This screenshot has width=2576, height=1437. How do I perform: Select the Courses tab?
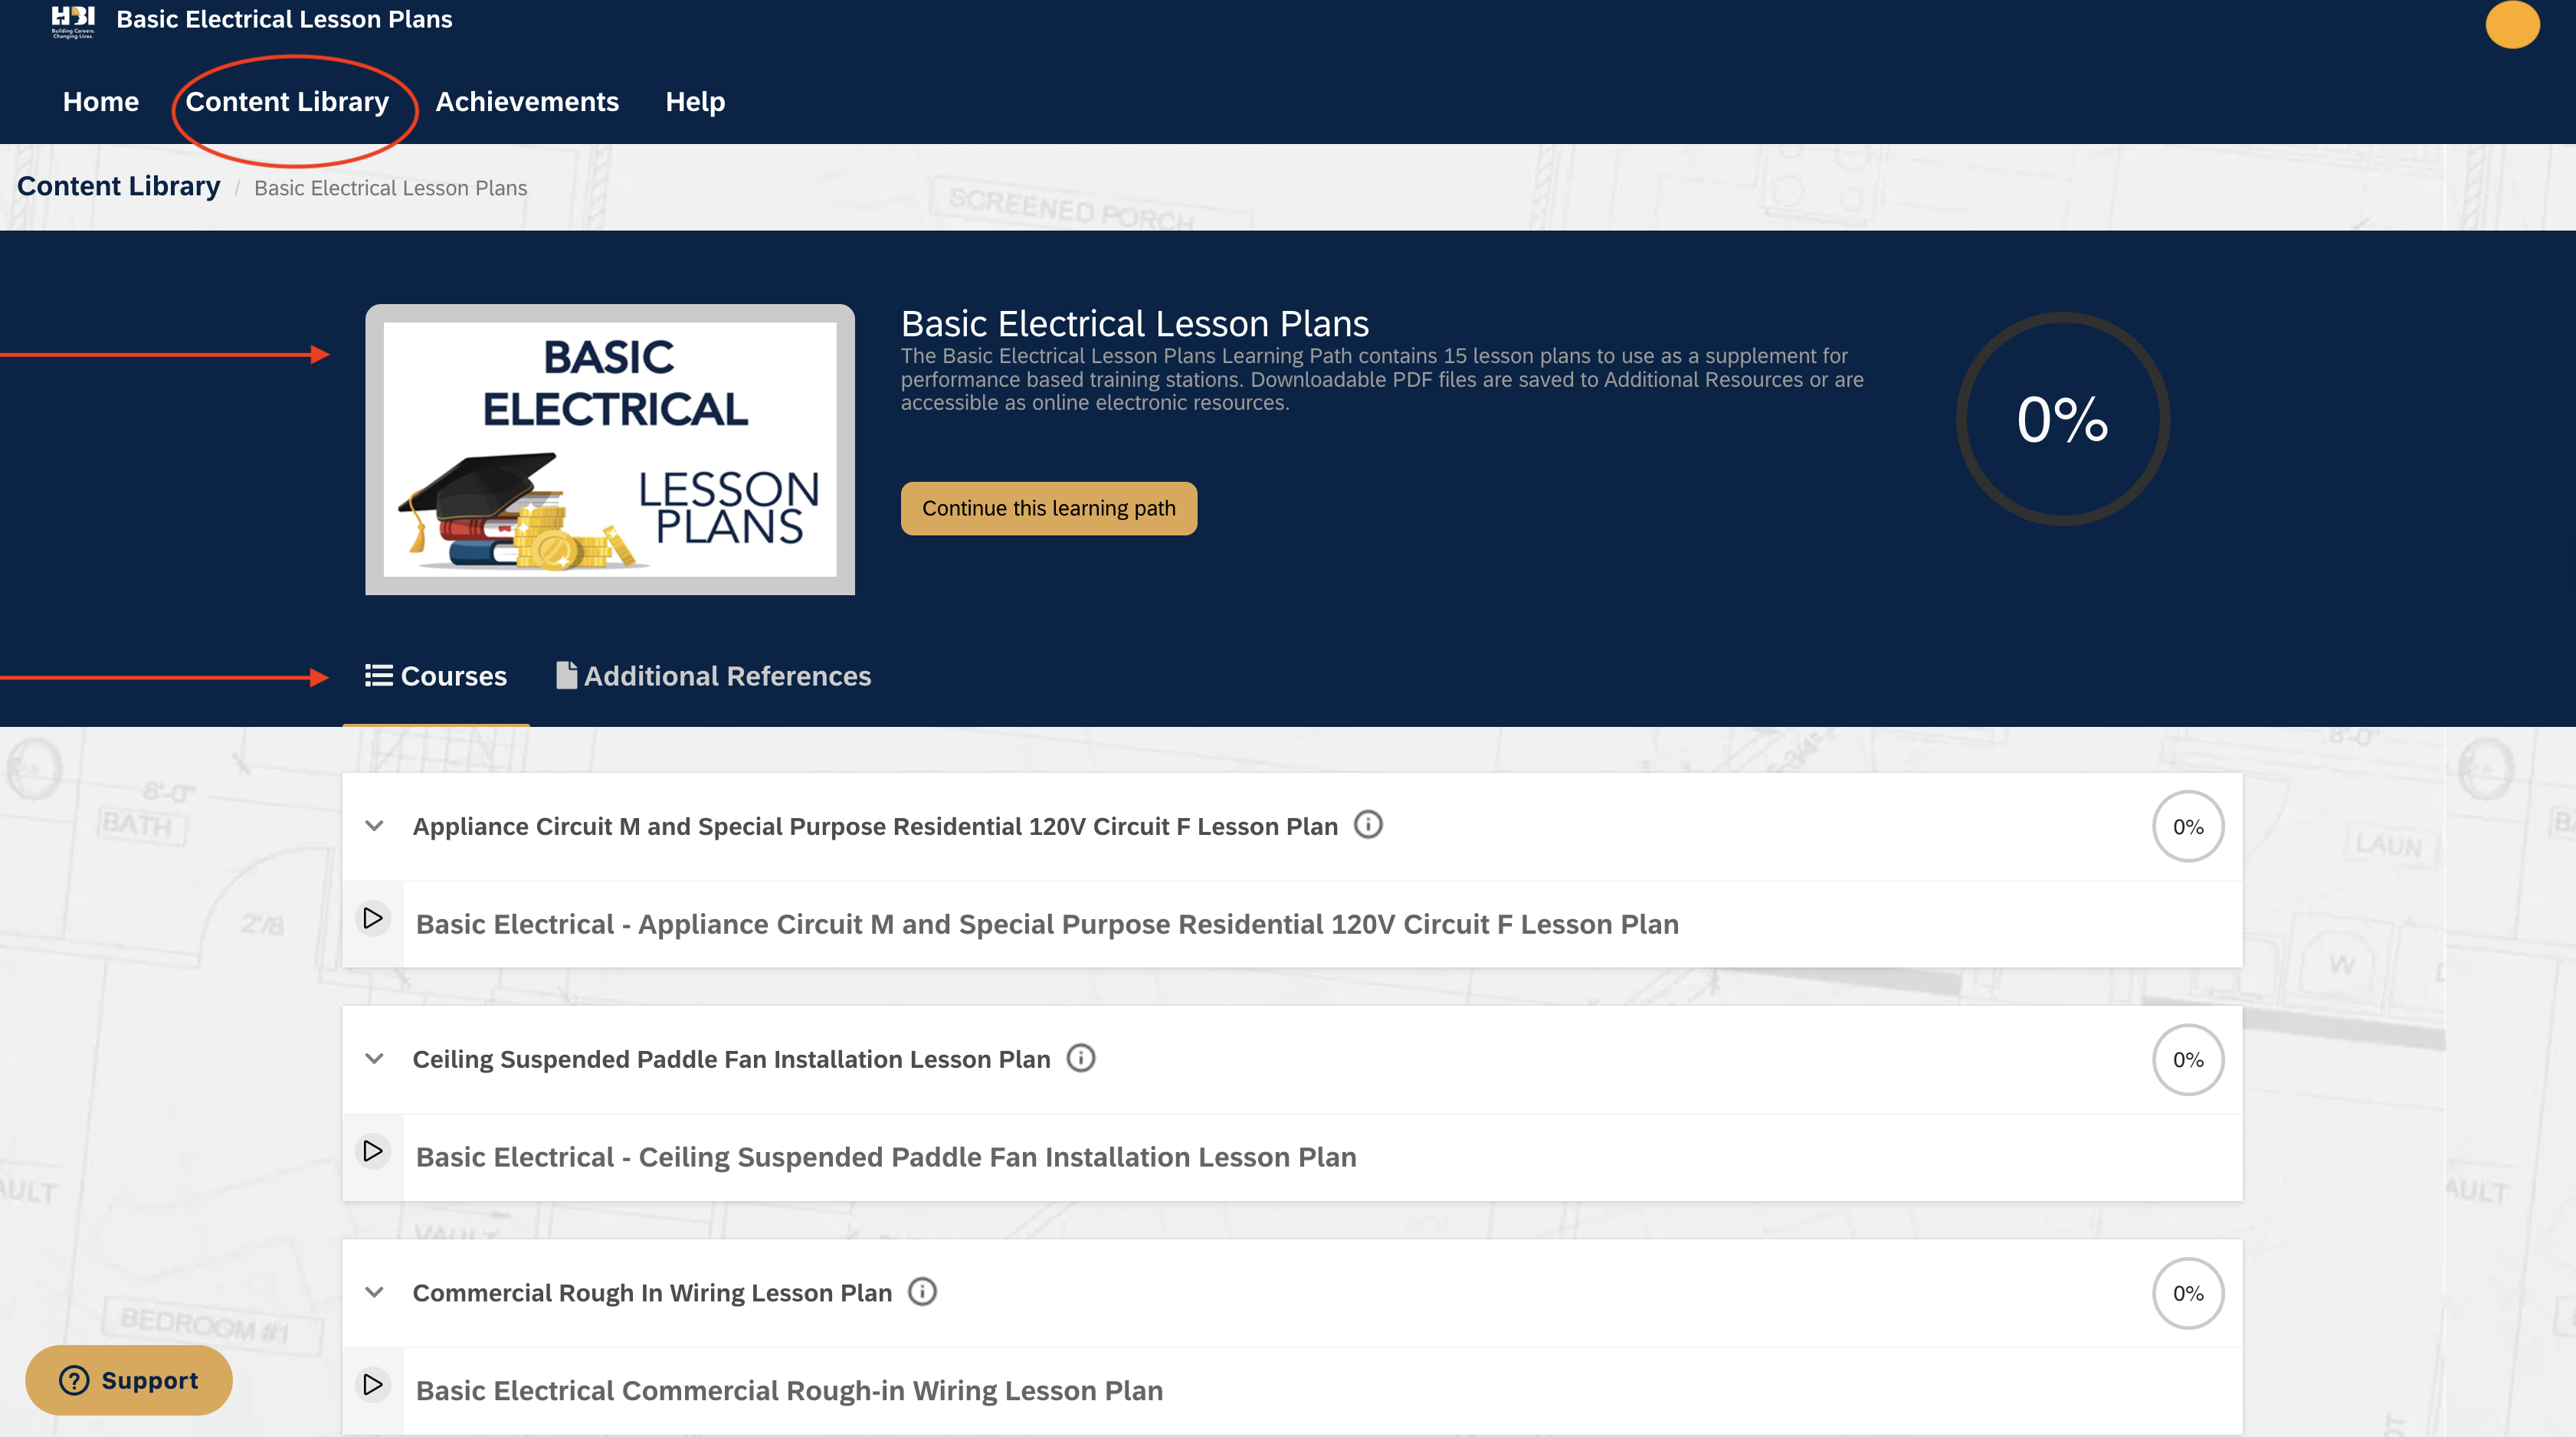tap(436, 676)
